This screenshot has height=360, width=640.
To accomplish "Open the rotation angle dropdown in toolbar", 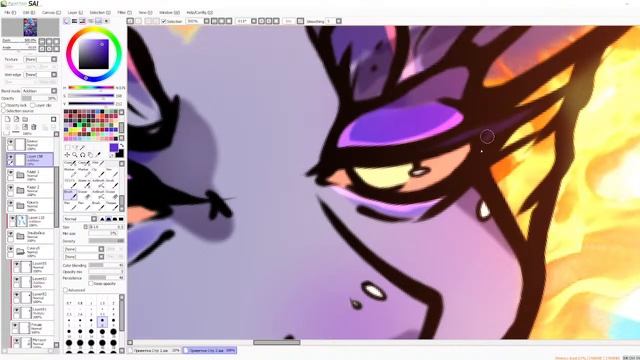I will tap(254, 21).
